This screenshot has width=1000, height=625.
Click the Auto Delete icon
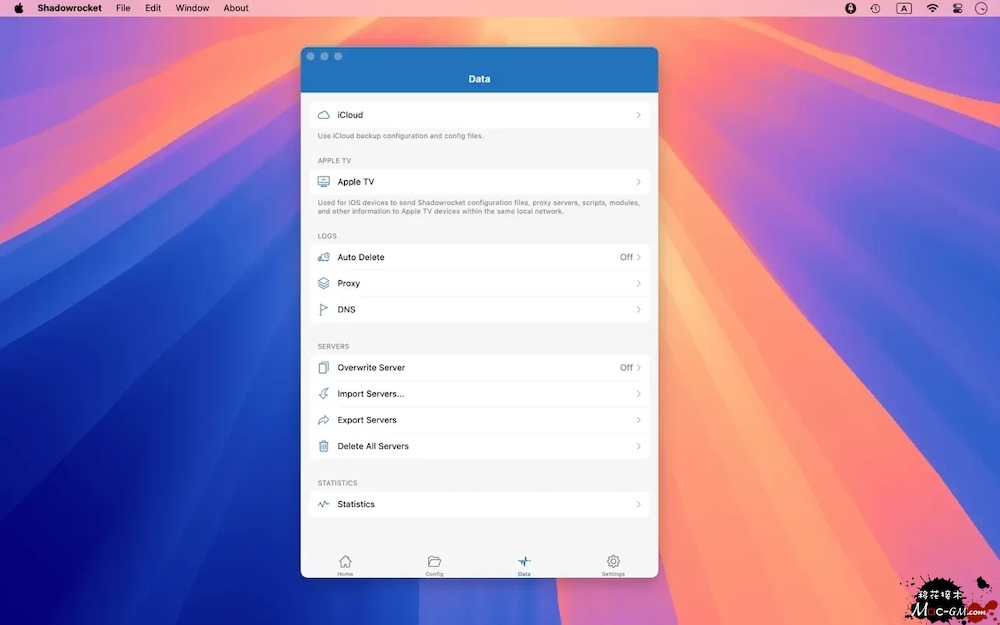coord(323,257)
